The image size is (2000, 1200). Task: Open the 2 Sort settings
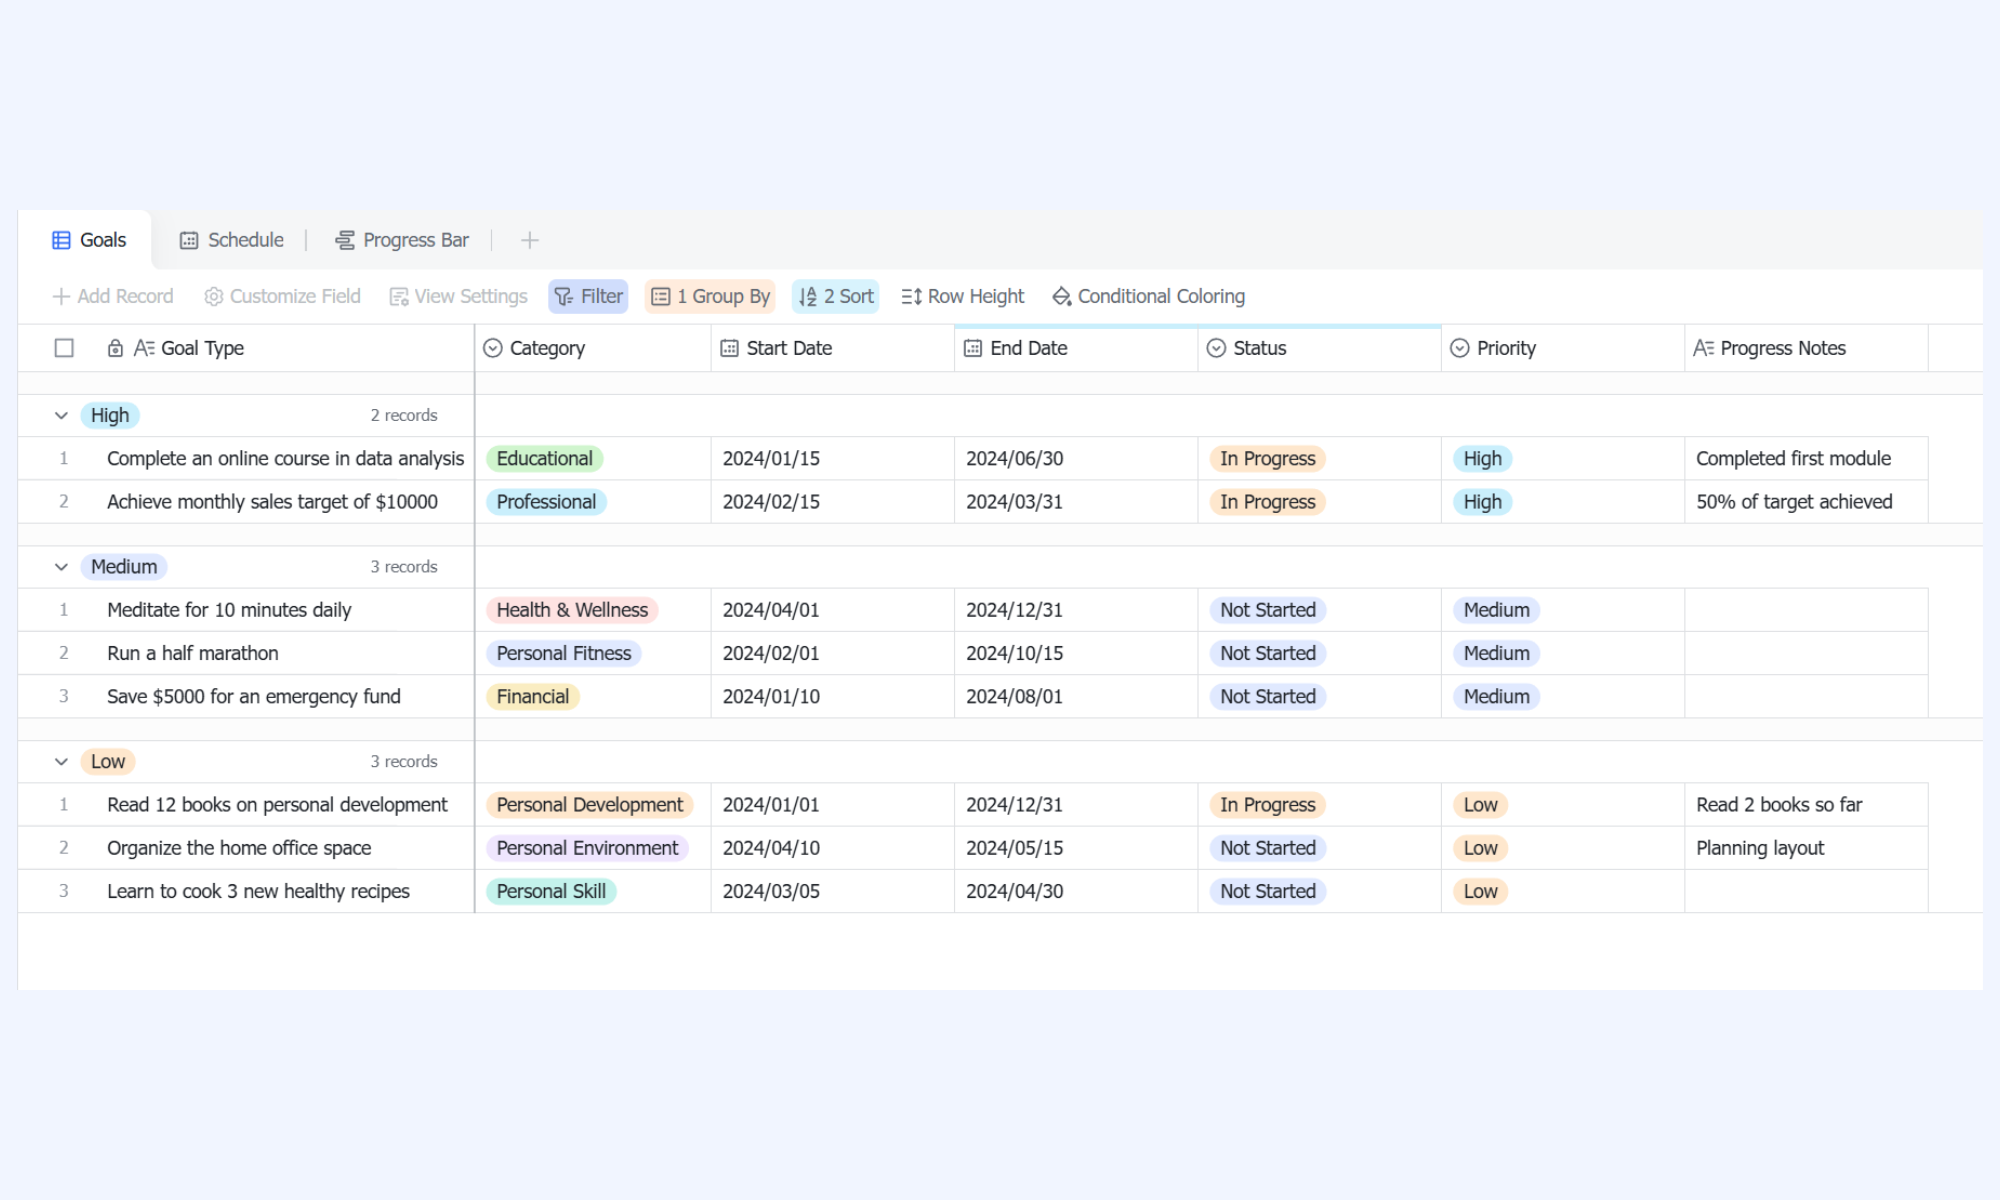(835, 296)
